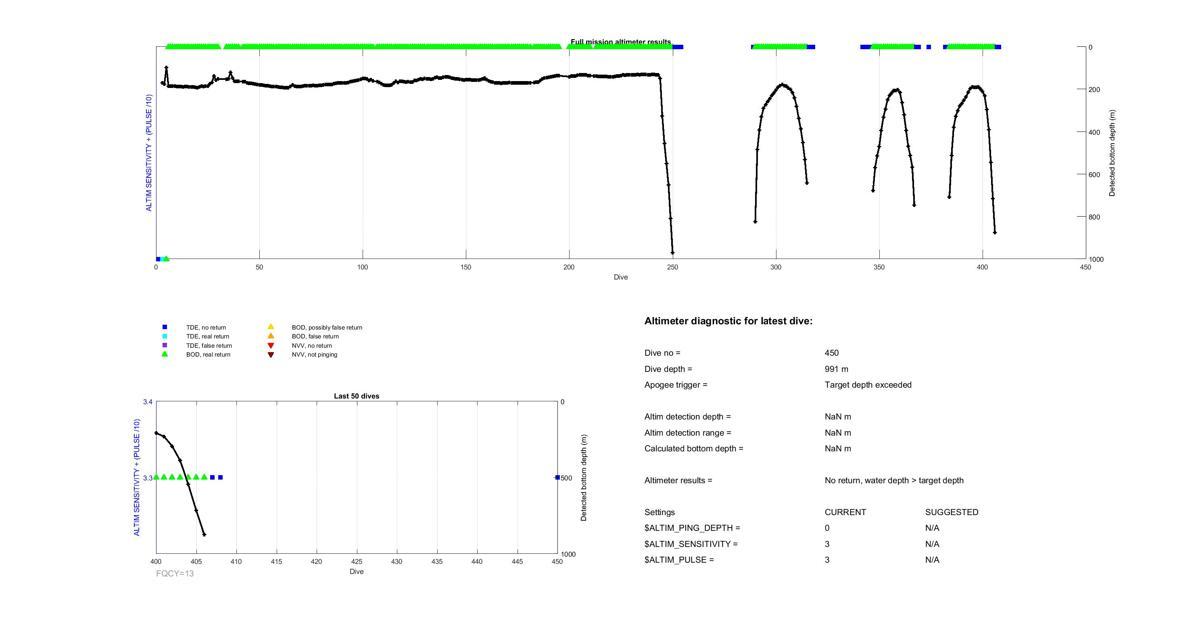Click the 'Apogee trigger =' label
This screenshot has height=622, width=1200.
click(x=676, y=385)
